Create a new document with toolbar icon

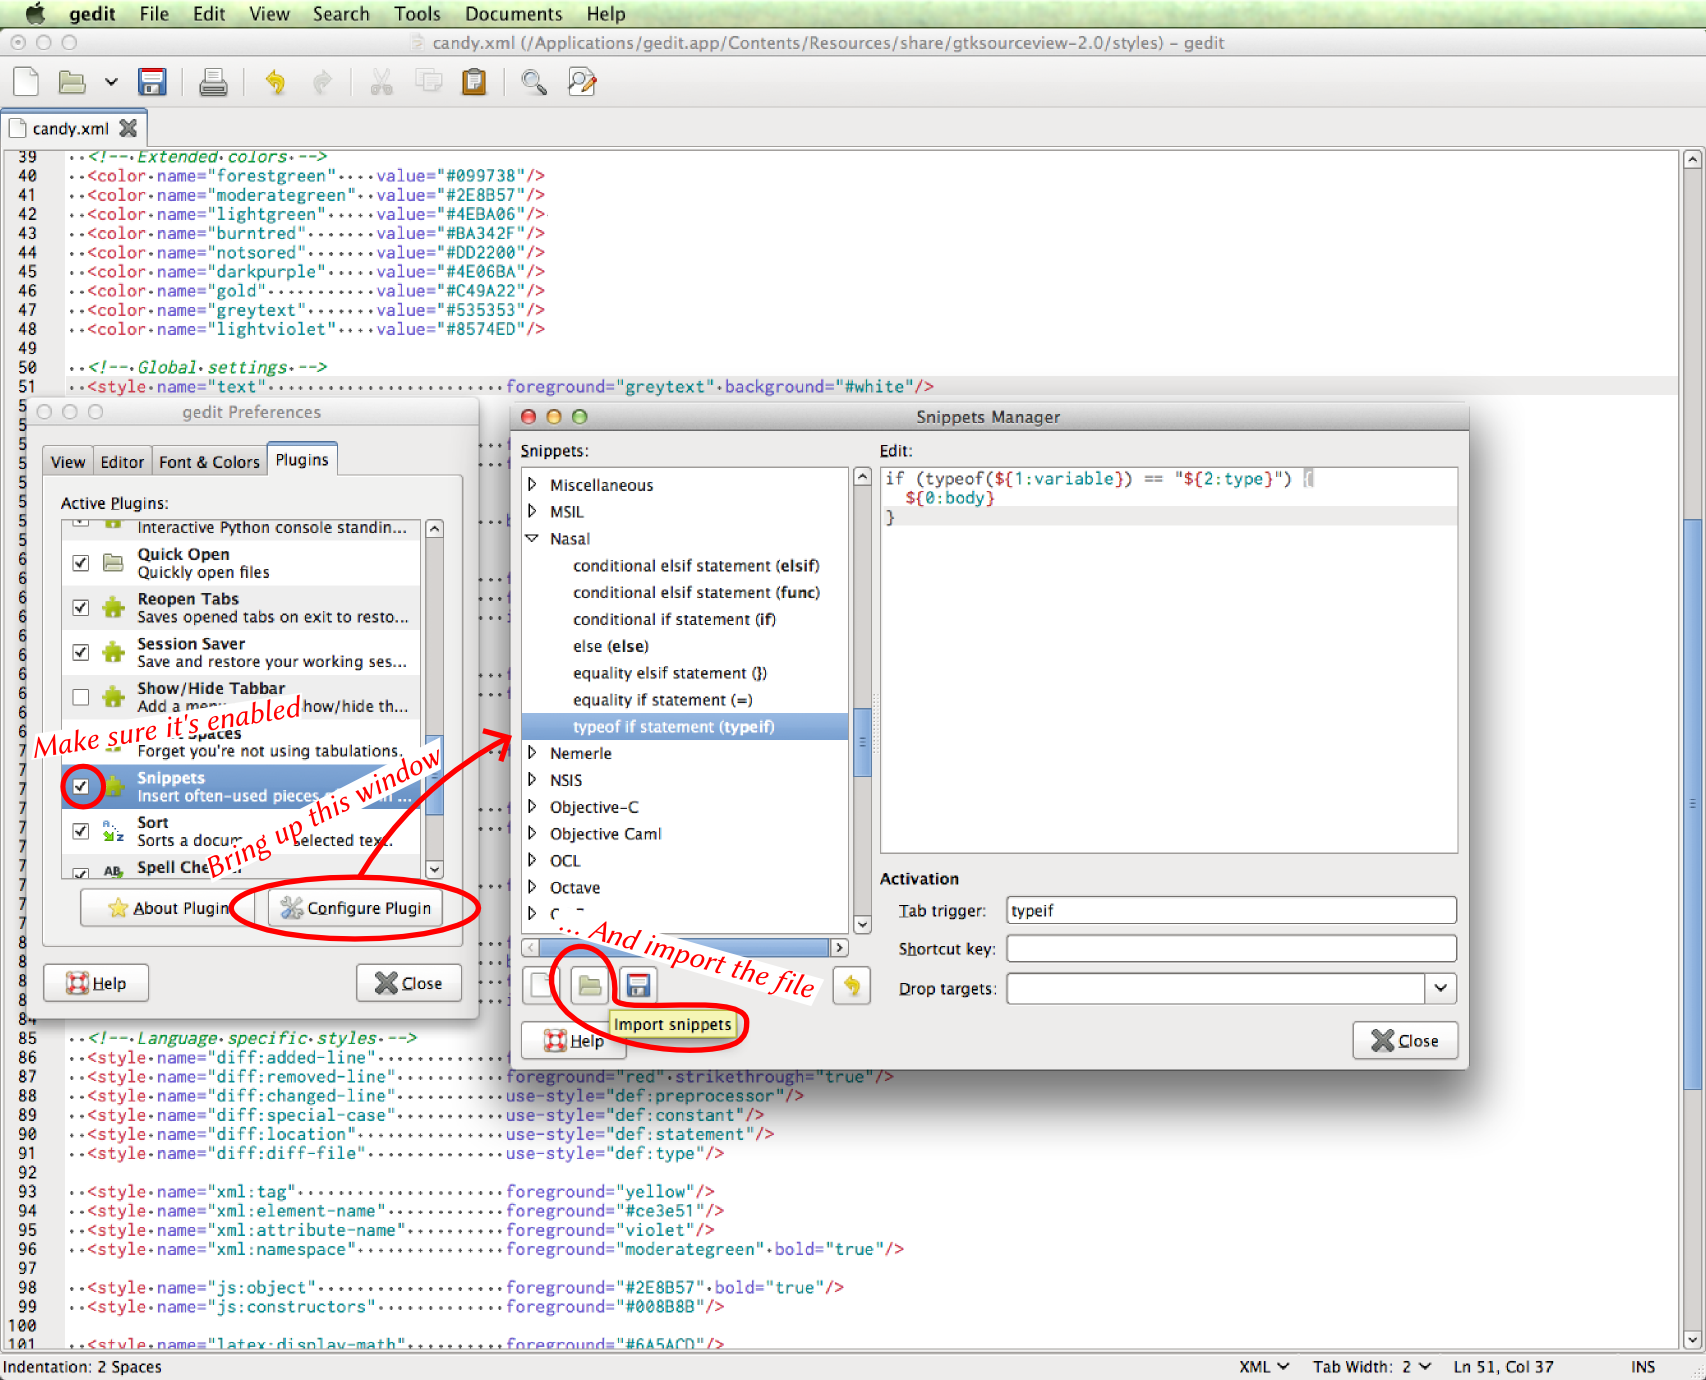pyautogui.click(x=26, y=82)
